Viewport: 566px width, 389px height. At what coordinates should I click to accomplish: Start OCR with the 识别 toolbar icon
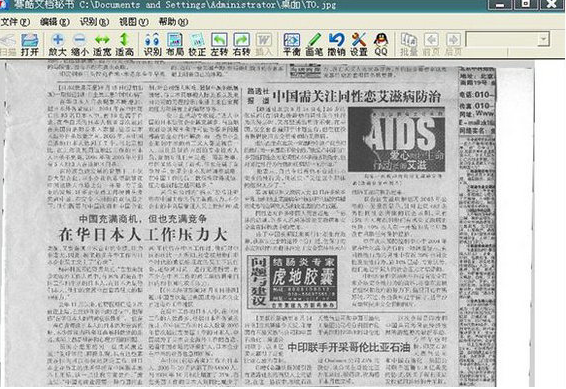(152, 45)
